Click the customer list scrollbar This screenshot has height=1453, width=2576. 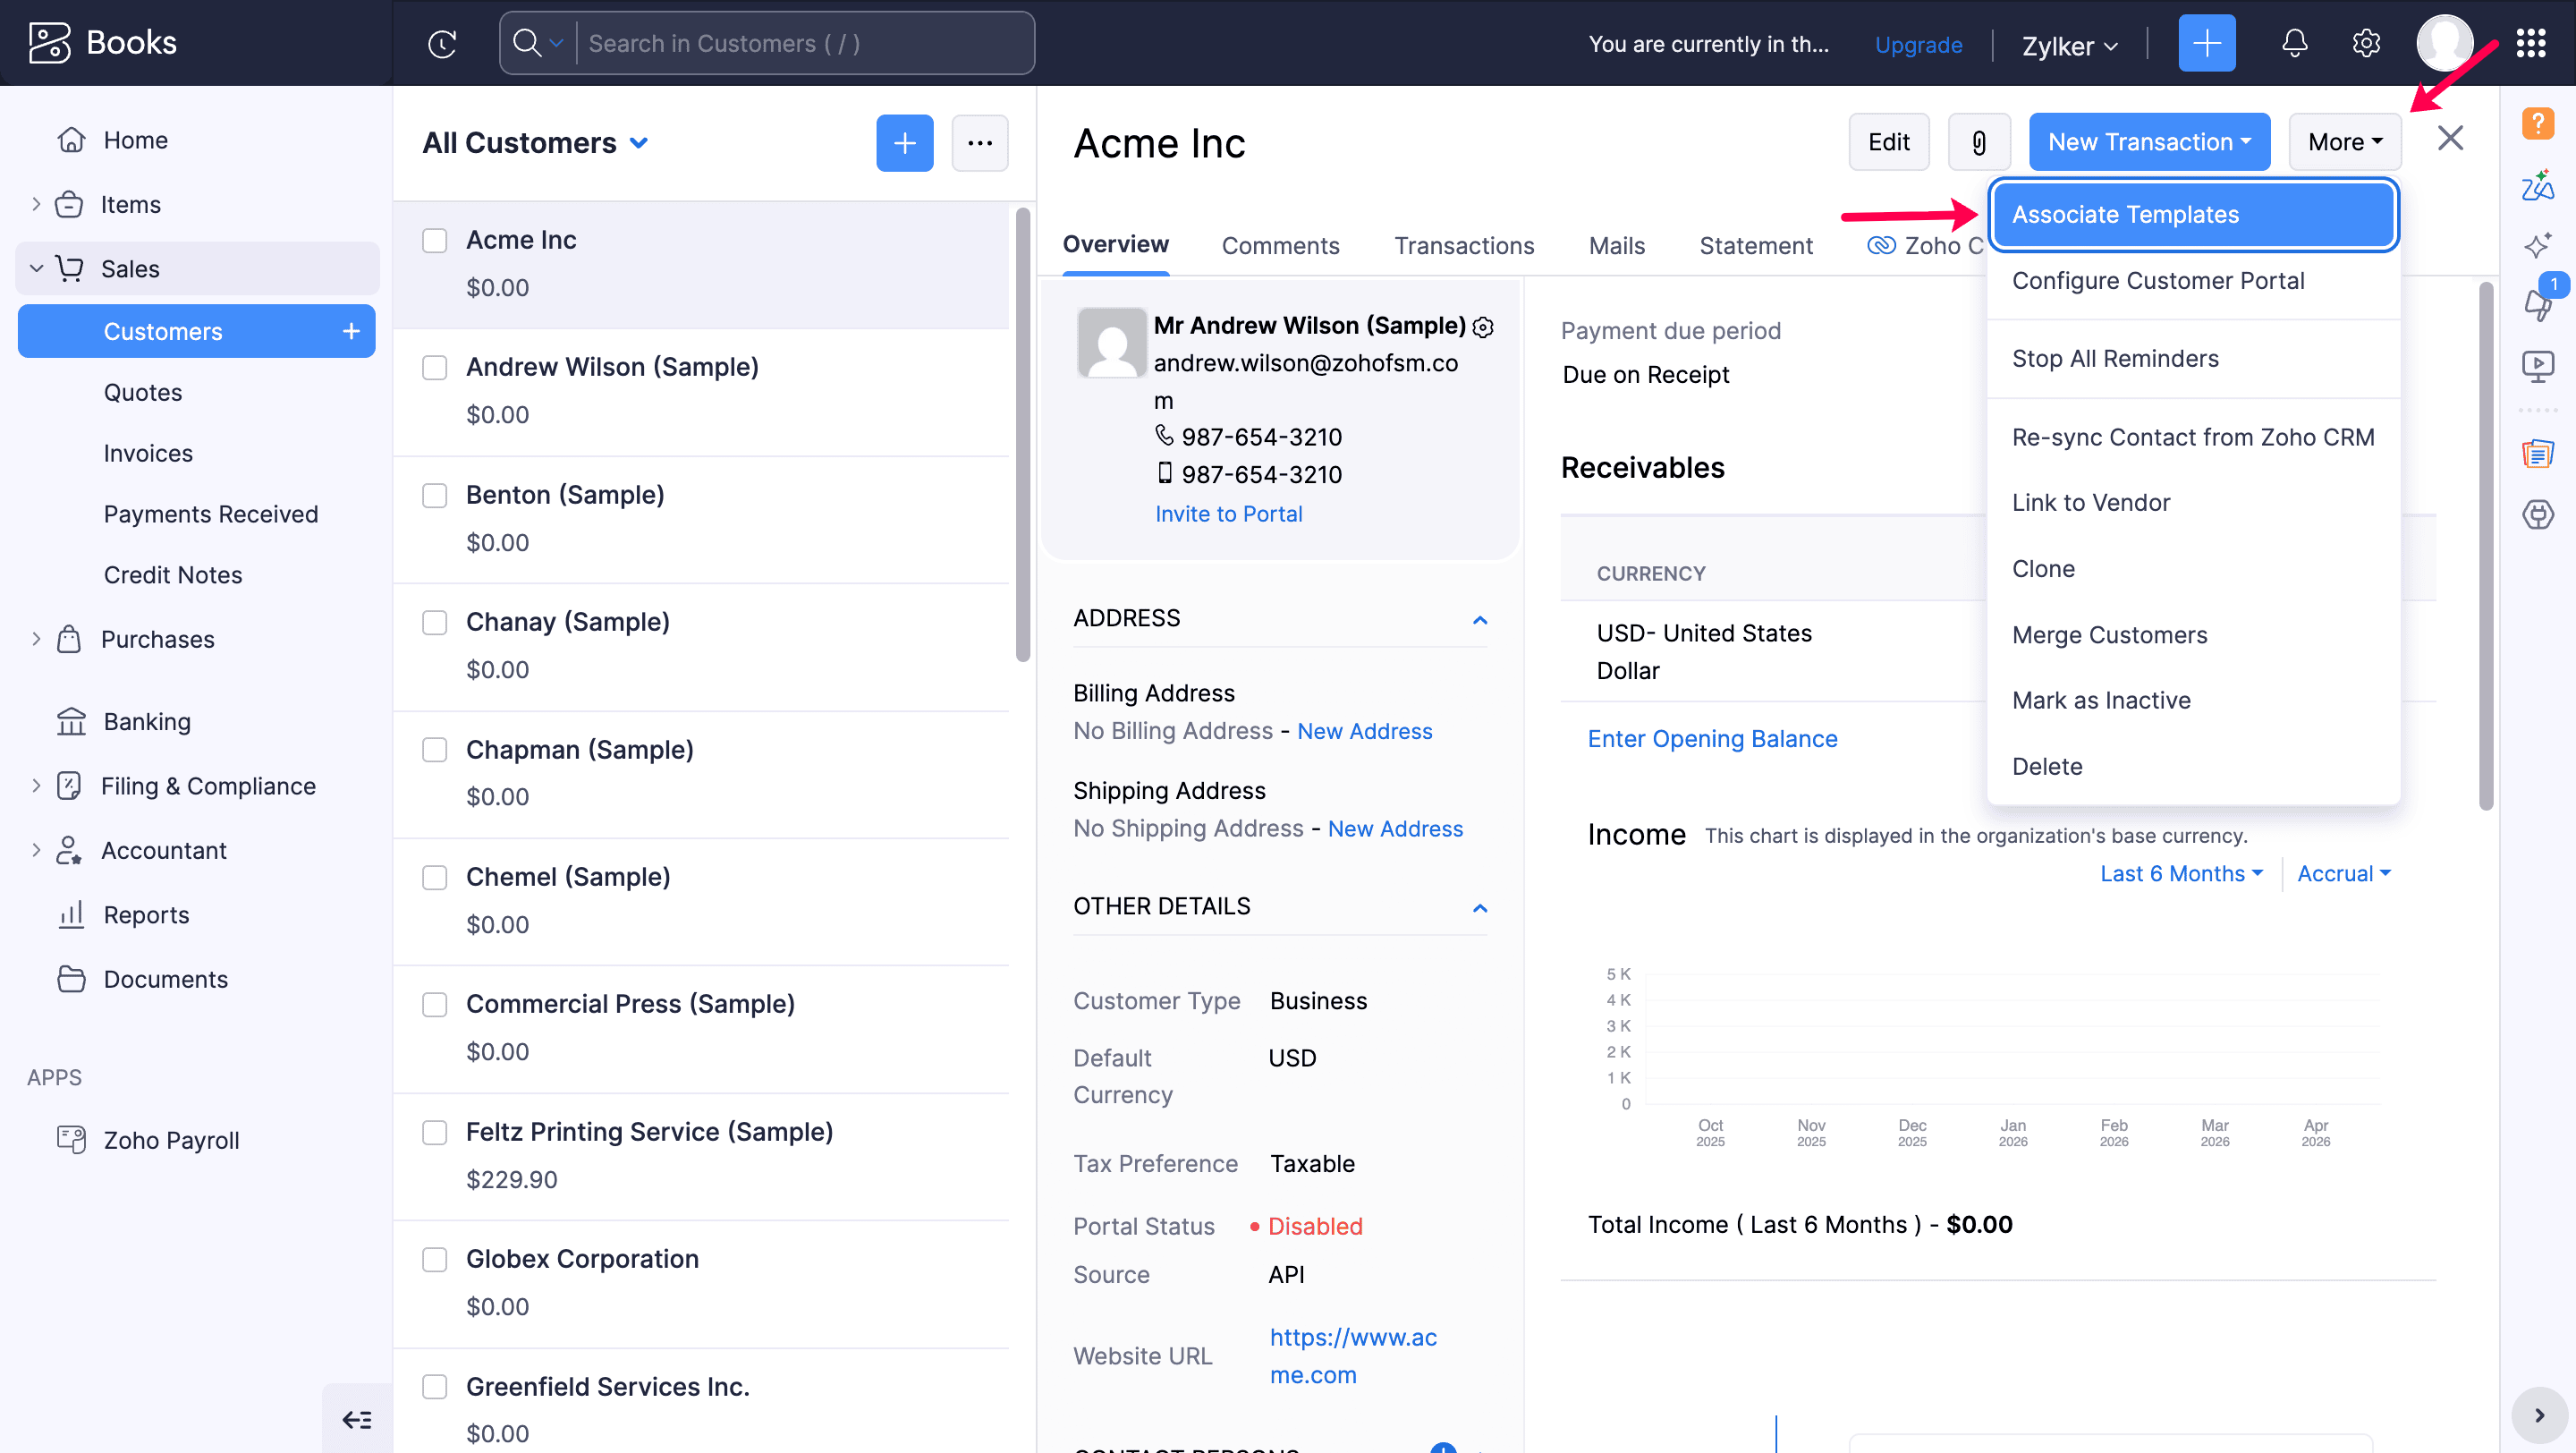[x=1022, y=434]
